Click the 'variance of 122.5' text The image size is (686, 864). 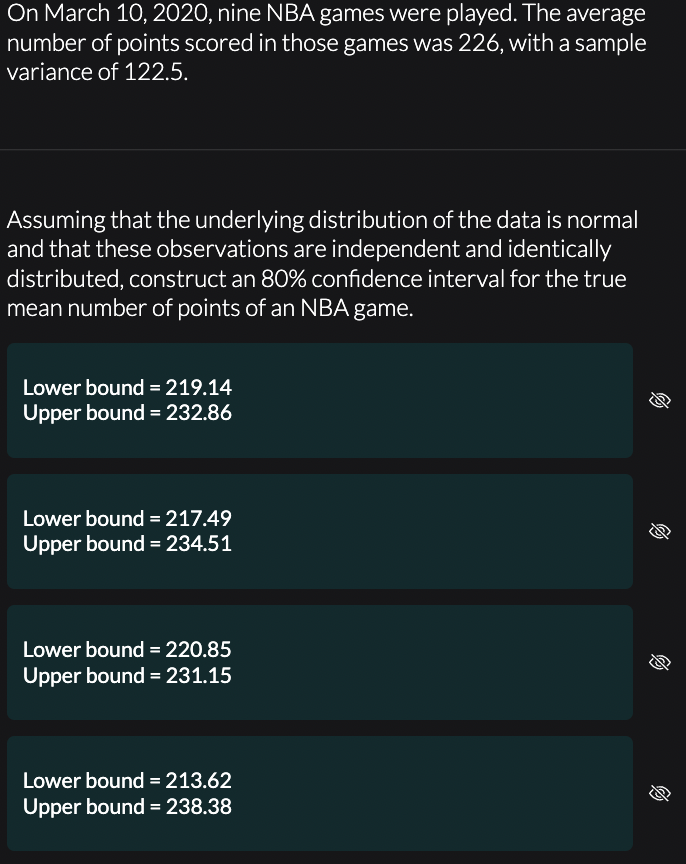[97, 72]
